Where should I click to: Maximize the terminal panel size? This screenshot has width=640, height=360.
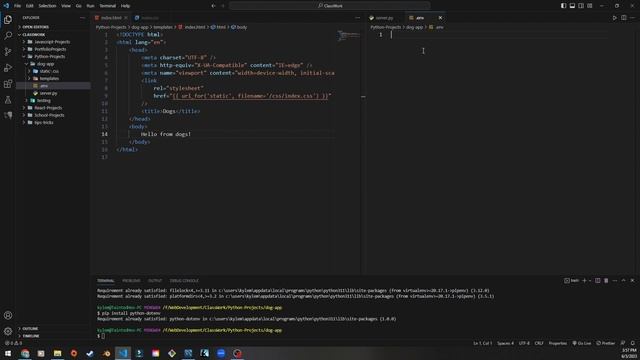(623, 280)
